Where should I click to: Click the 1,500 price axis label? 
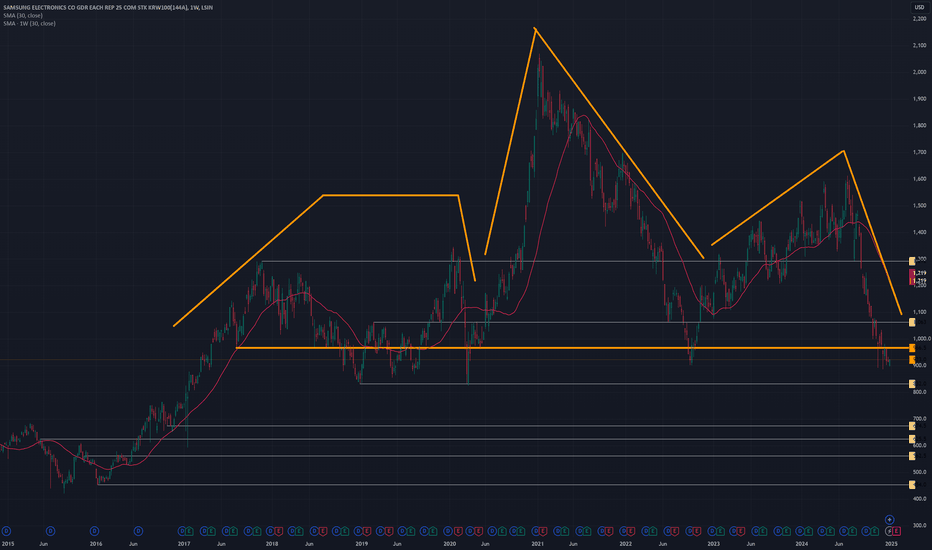(x=919, y=206)
